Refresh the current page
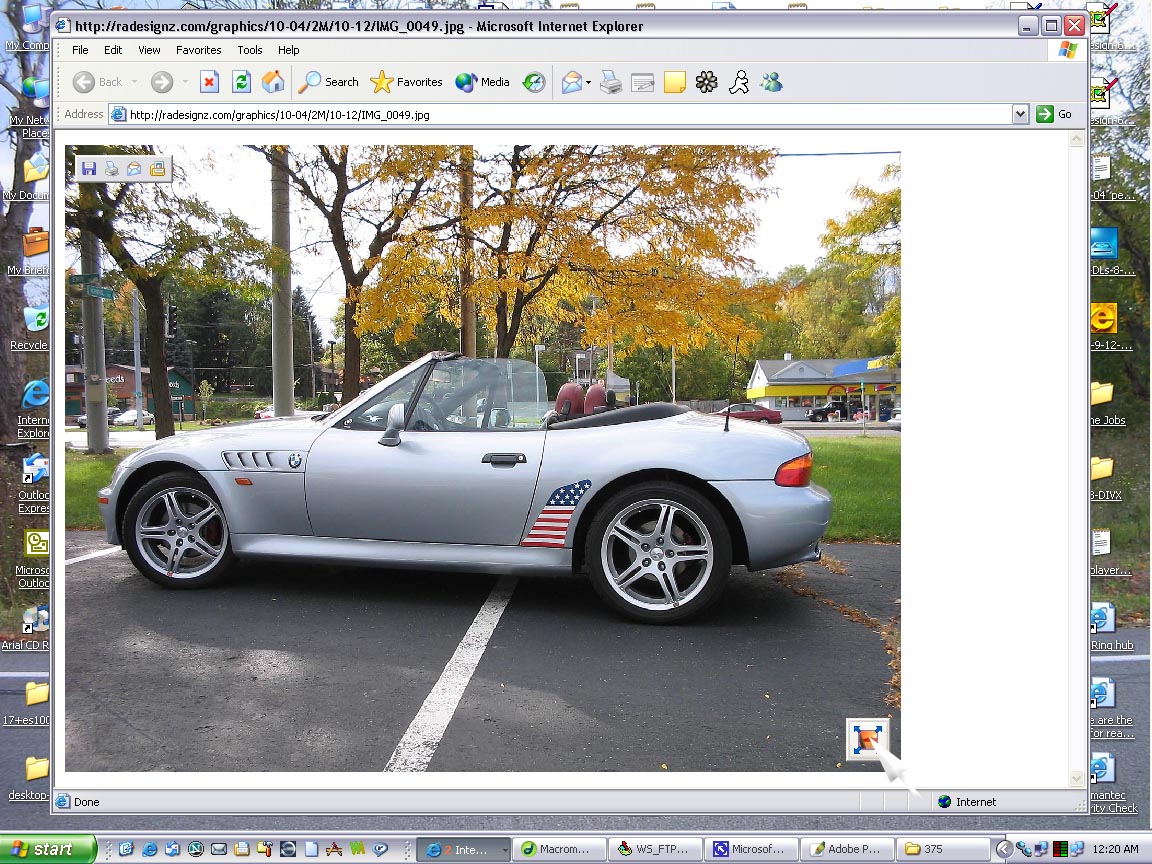This screenshot has width=1152, height=864. click(x=241, y=82)
